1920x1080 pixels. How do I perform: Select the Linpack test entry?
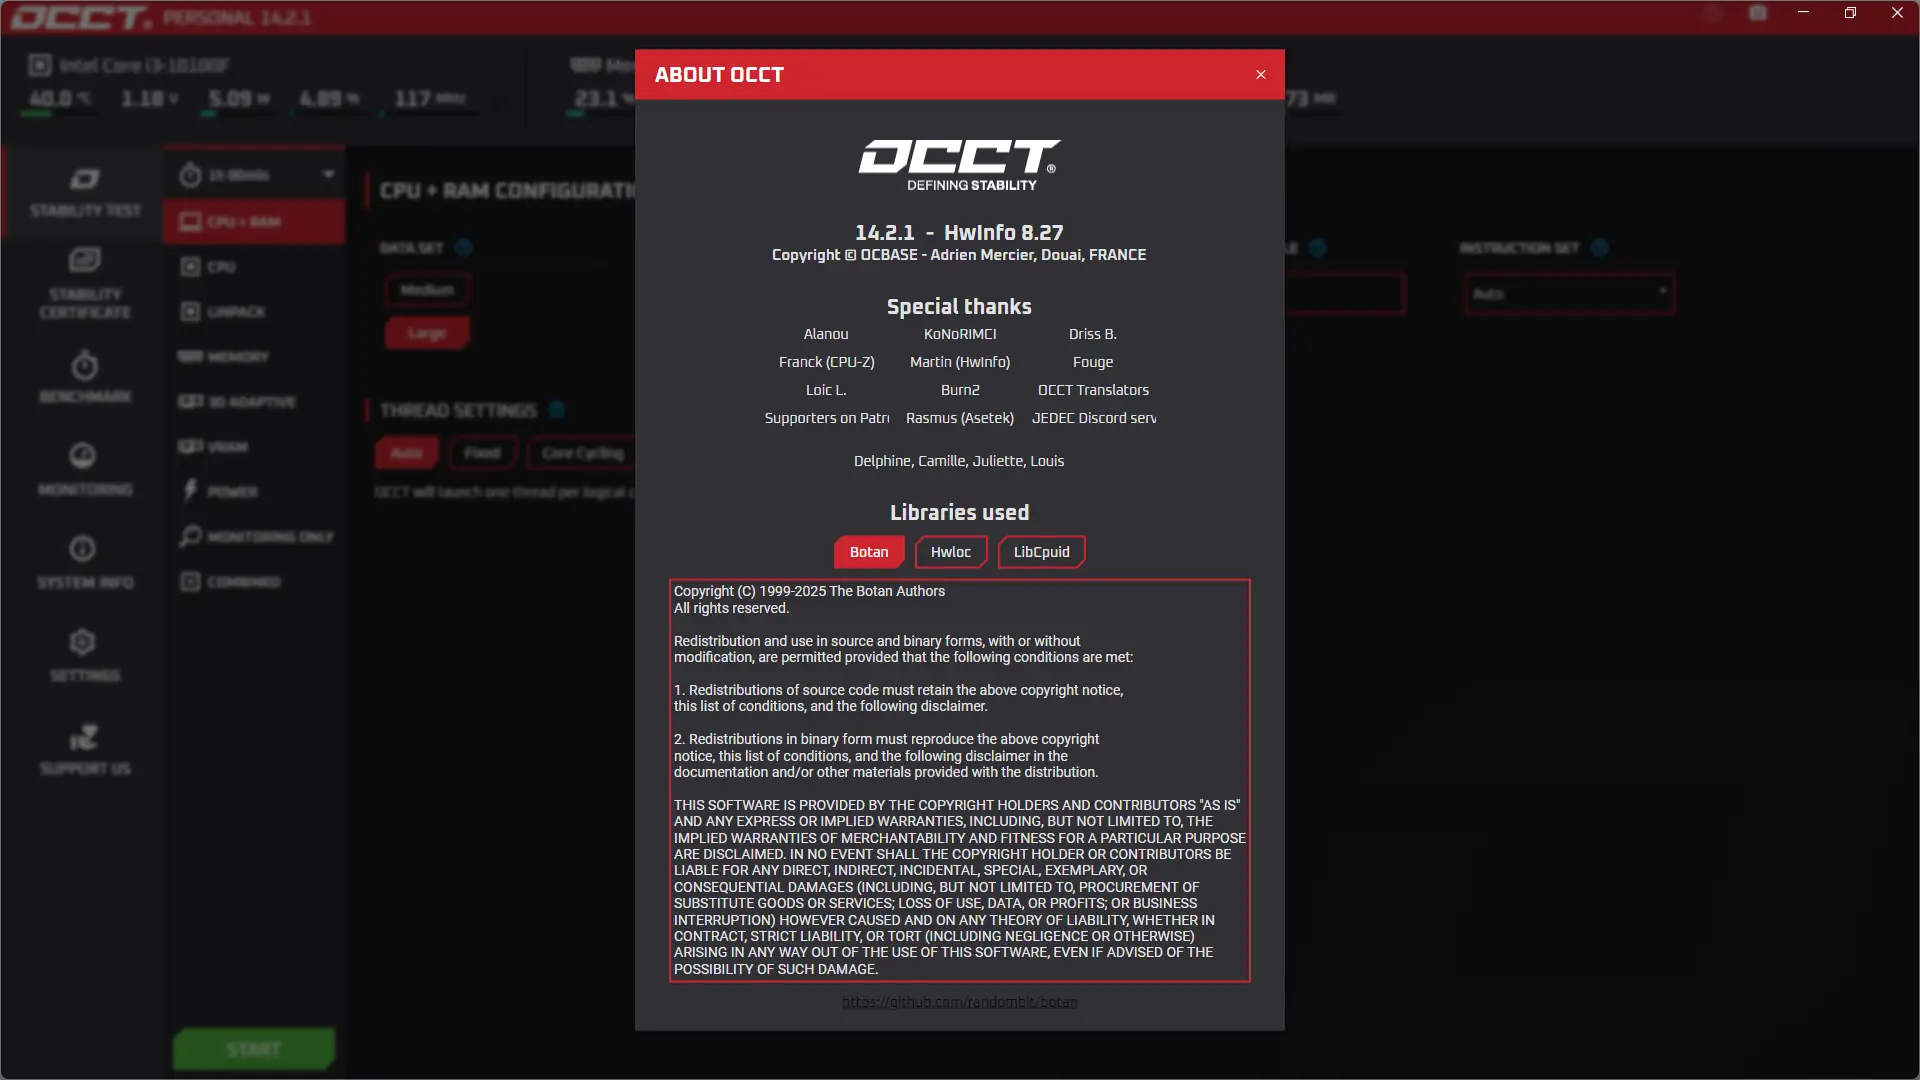(x=236, y=312)
